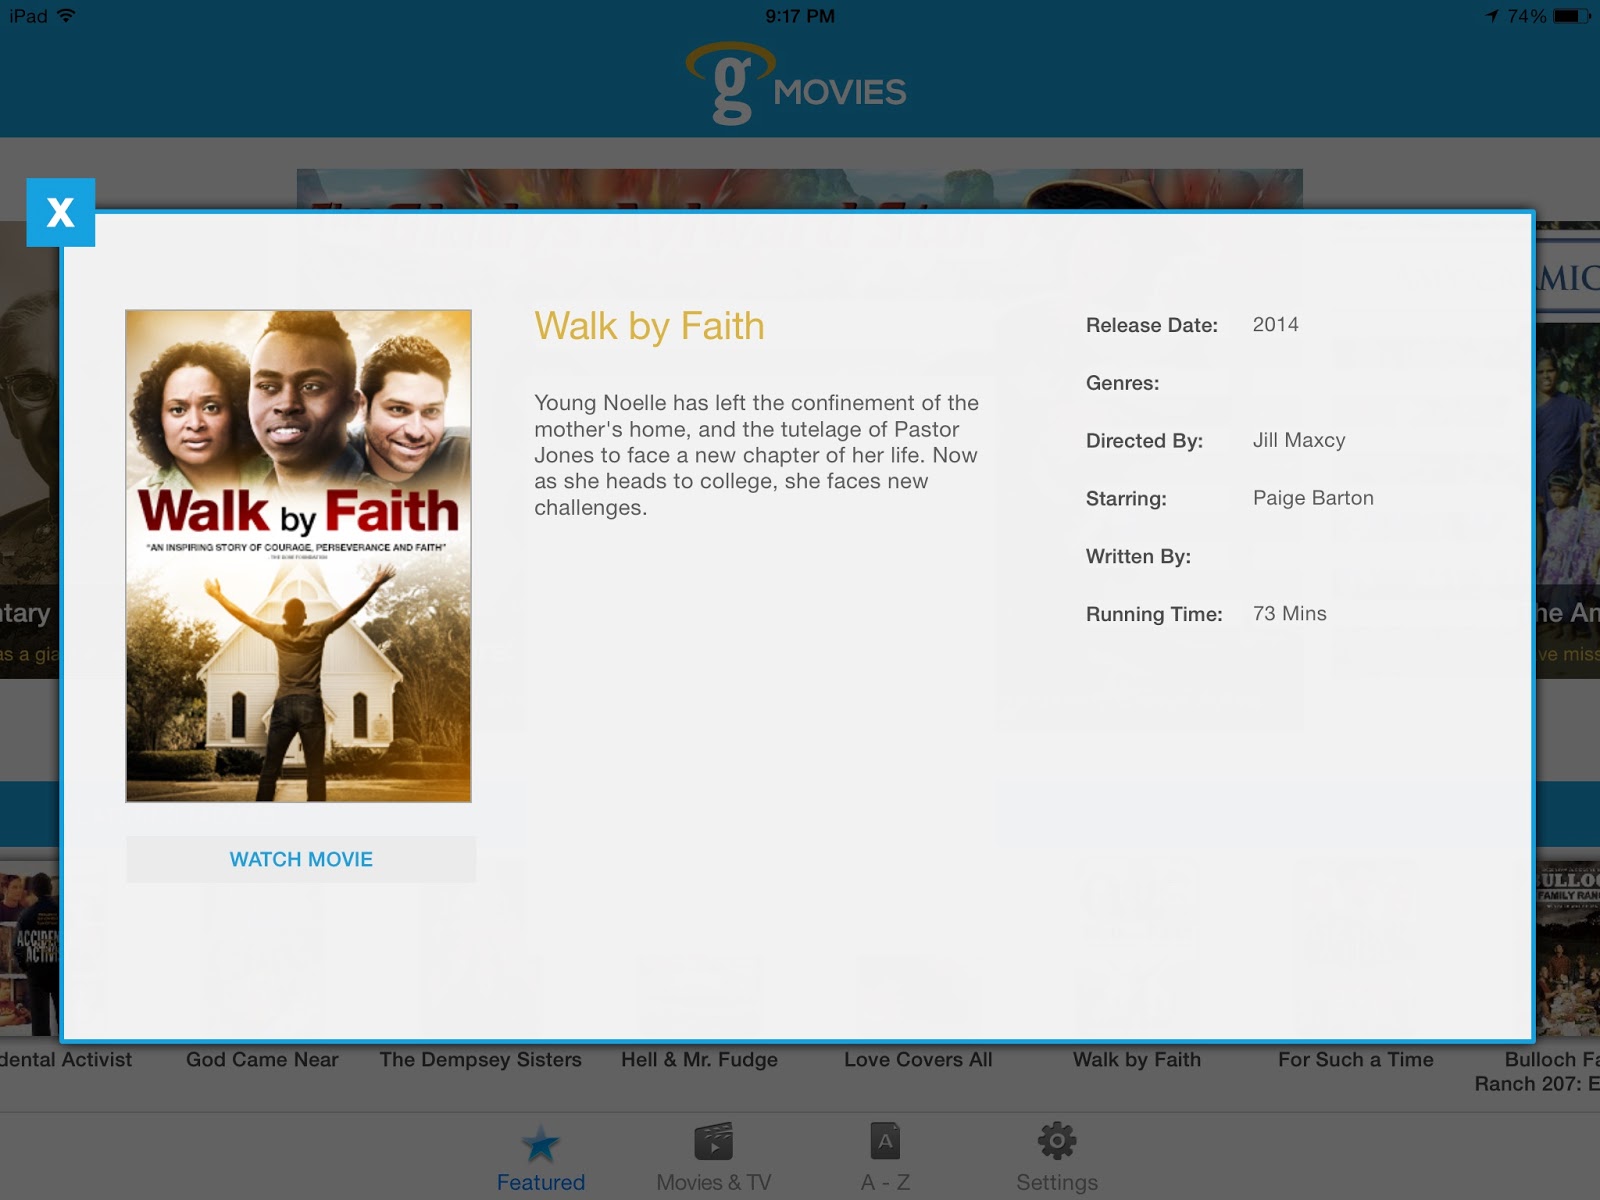Tap the movie synopsis paragraph
The image size is (1600, 1200).
(x=756, y=455)
